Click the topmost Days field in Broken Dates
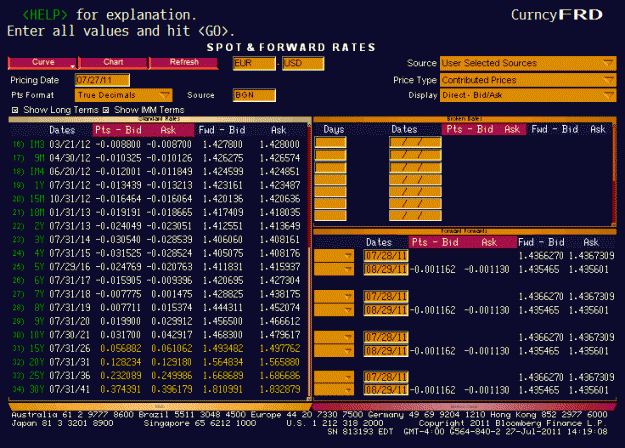This screenshot has height=448, width=625. click(x=330, y=142)
